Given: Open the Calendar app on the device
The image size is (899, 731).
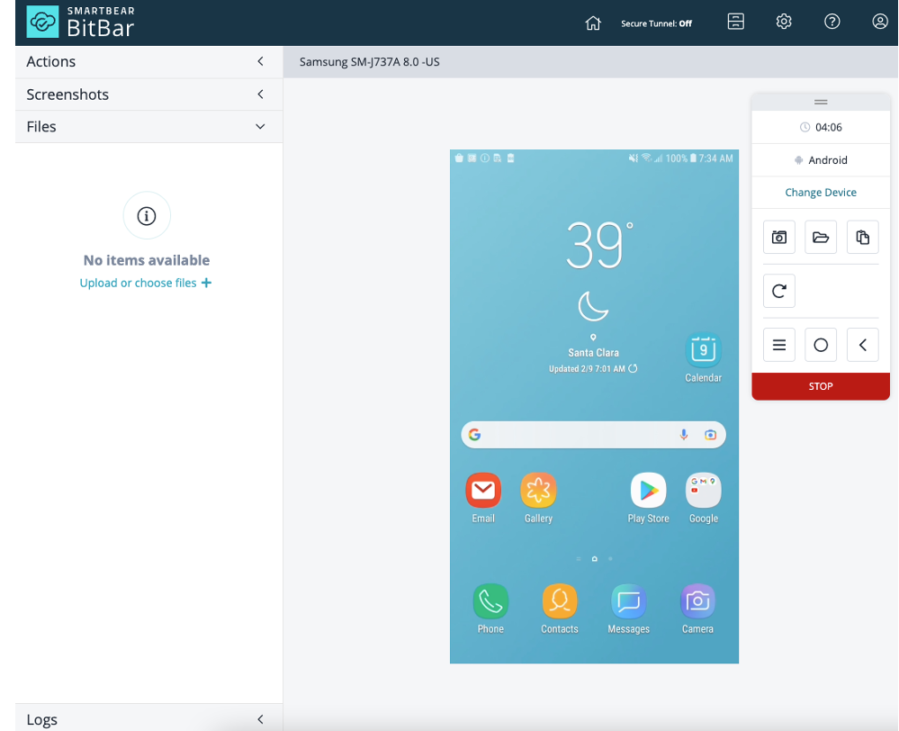Looking at the screenshot, I should pos(703,357).
